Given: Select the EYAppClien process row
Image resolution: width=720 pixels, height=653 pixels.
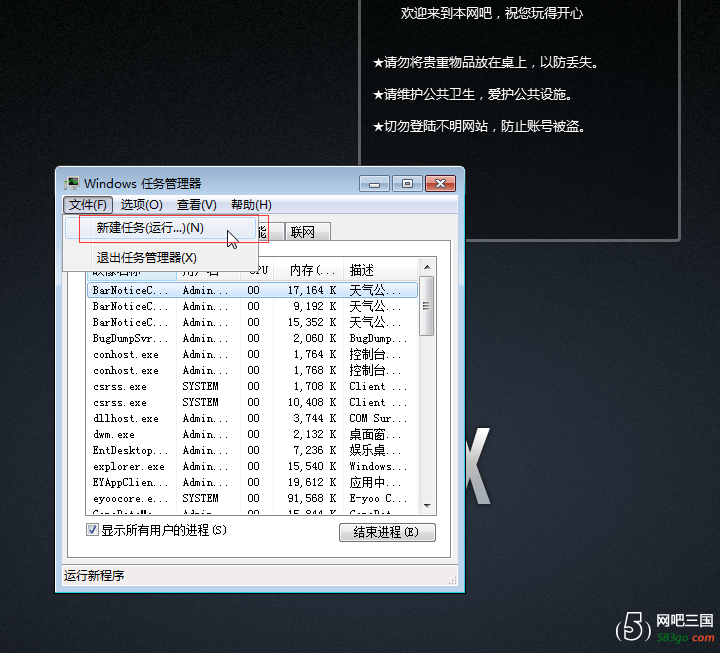Looking at the screenshot, I should (x=252, y=483).
